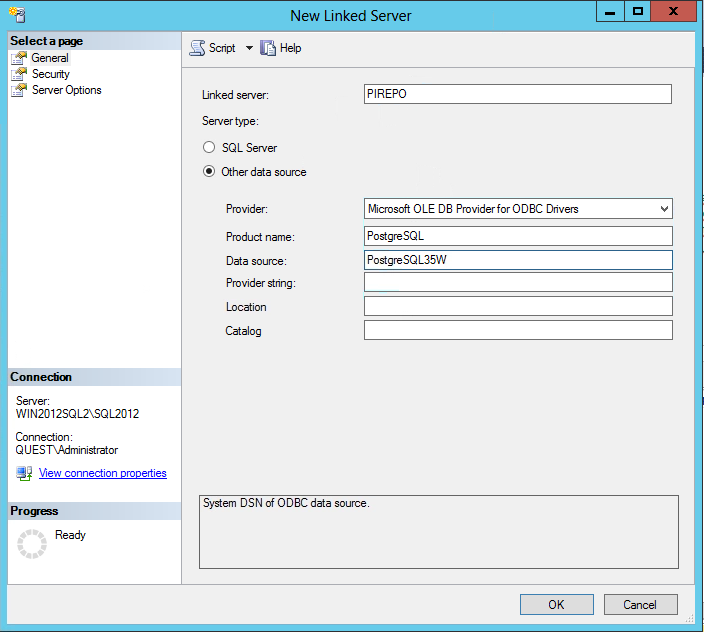This screenshot has height=632, width=704.
Task: Maximize the New Linked Server window
Action: pyautogui.click(x=638, y=11)
